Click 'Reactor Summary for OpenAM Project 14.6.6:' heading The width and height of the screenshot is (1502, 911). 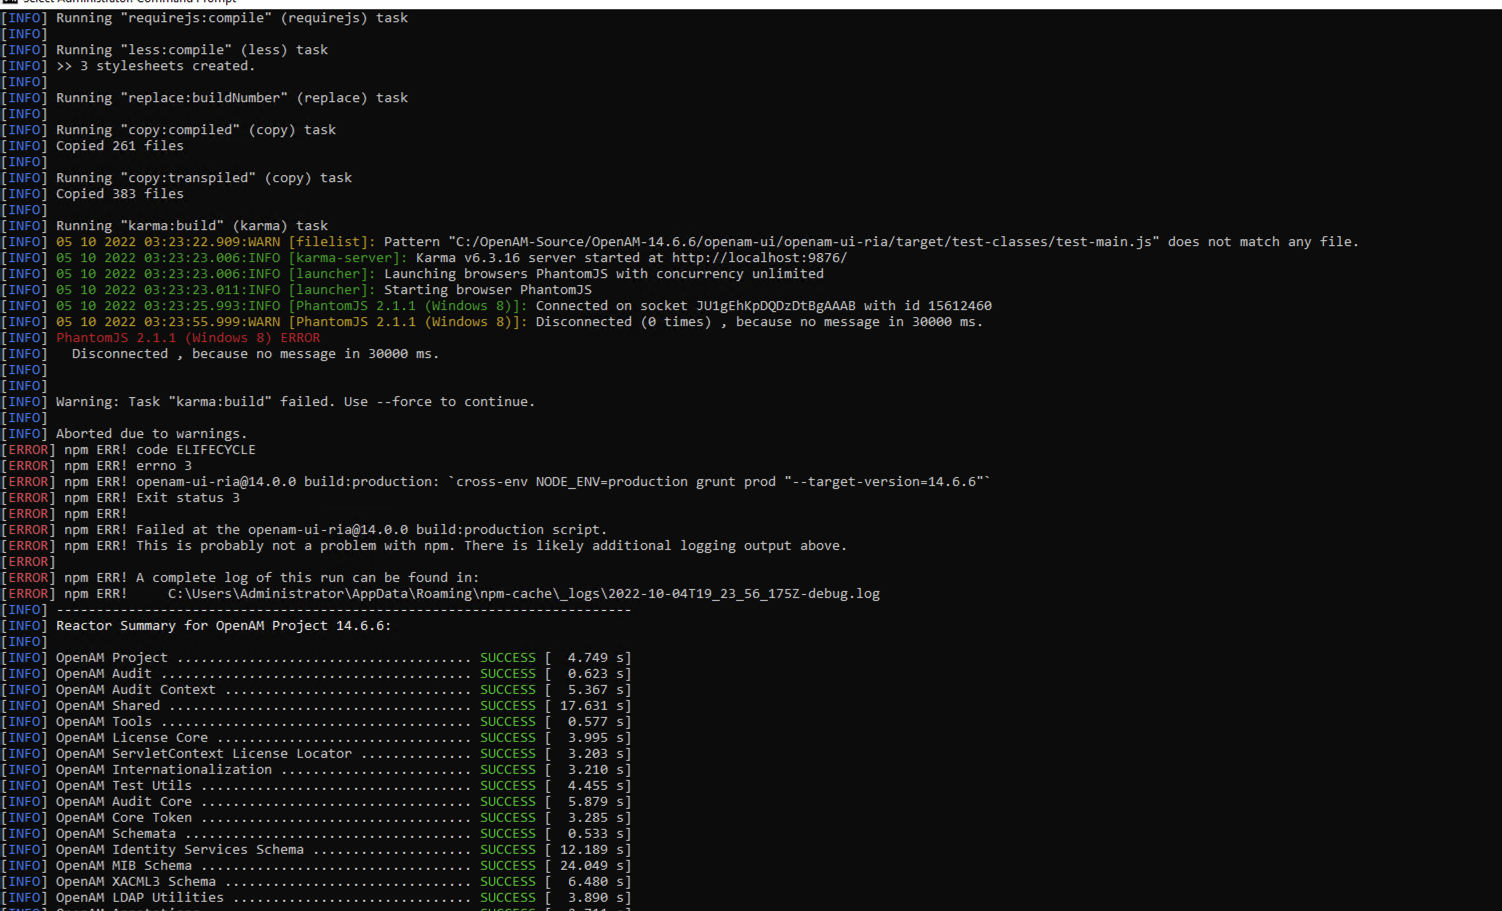pos(224,626)
